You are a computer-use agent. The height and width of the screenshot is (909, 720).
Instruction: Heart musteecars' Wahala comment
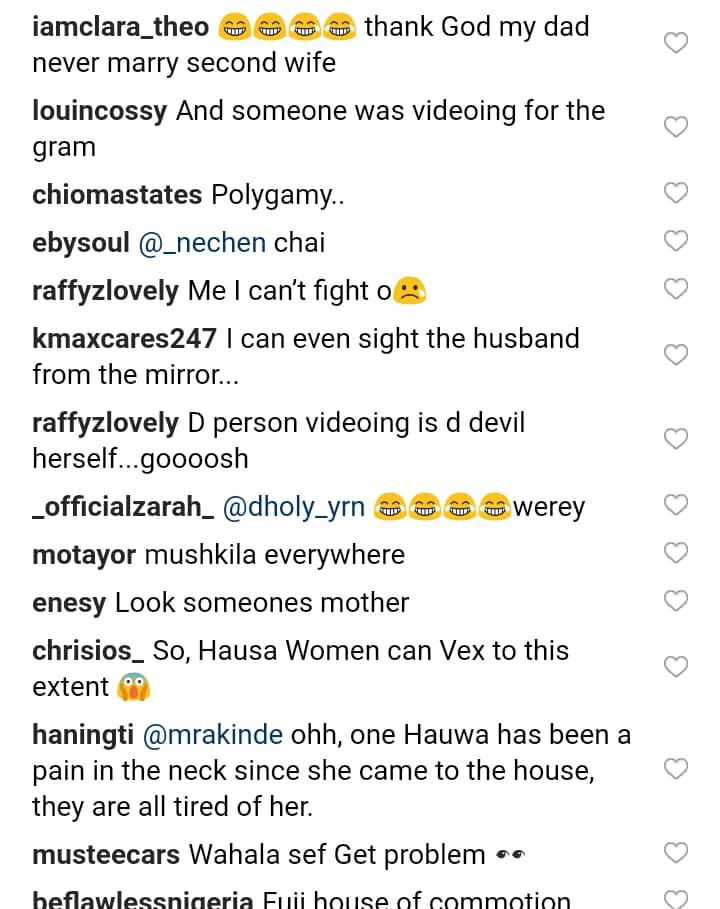677,853
